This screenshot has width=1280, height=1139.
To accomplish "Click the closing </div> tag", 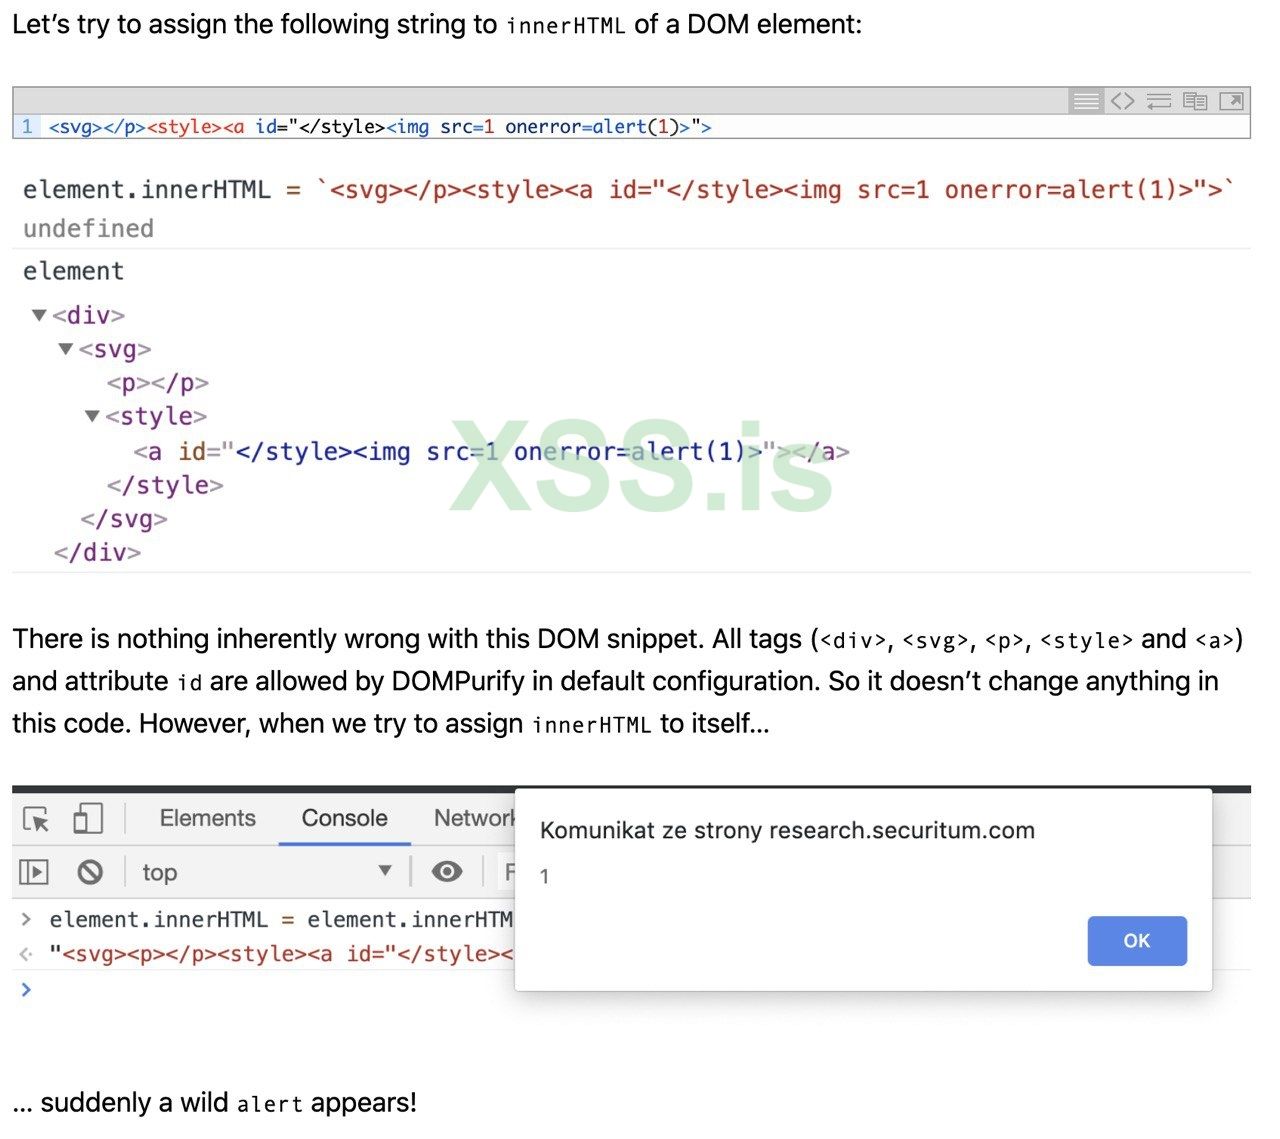I will (x=98, y=553).
